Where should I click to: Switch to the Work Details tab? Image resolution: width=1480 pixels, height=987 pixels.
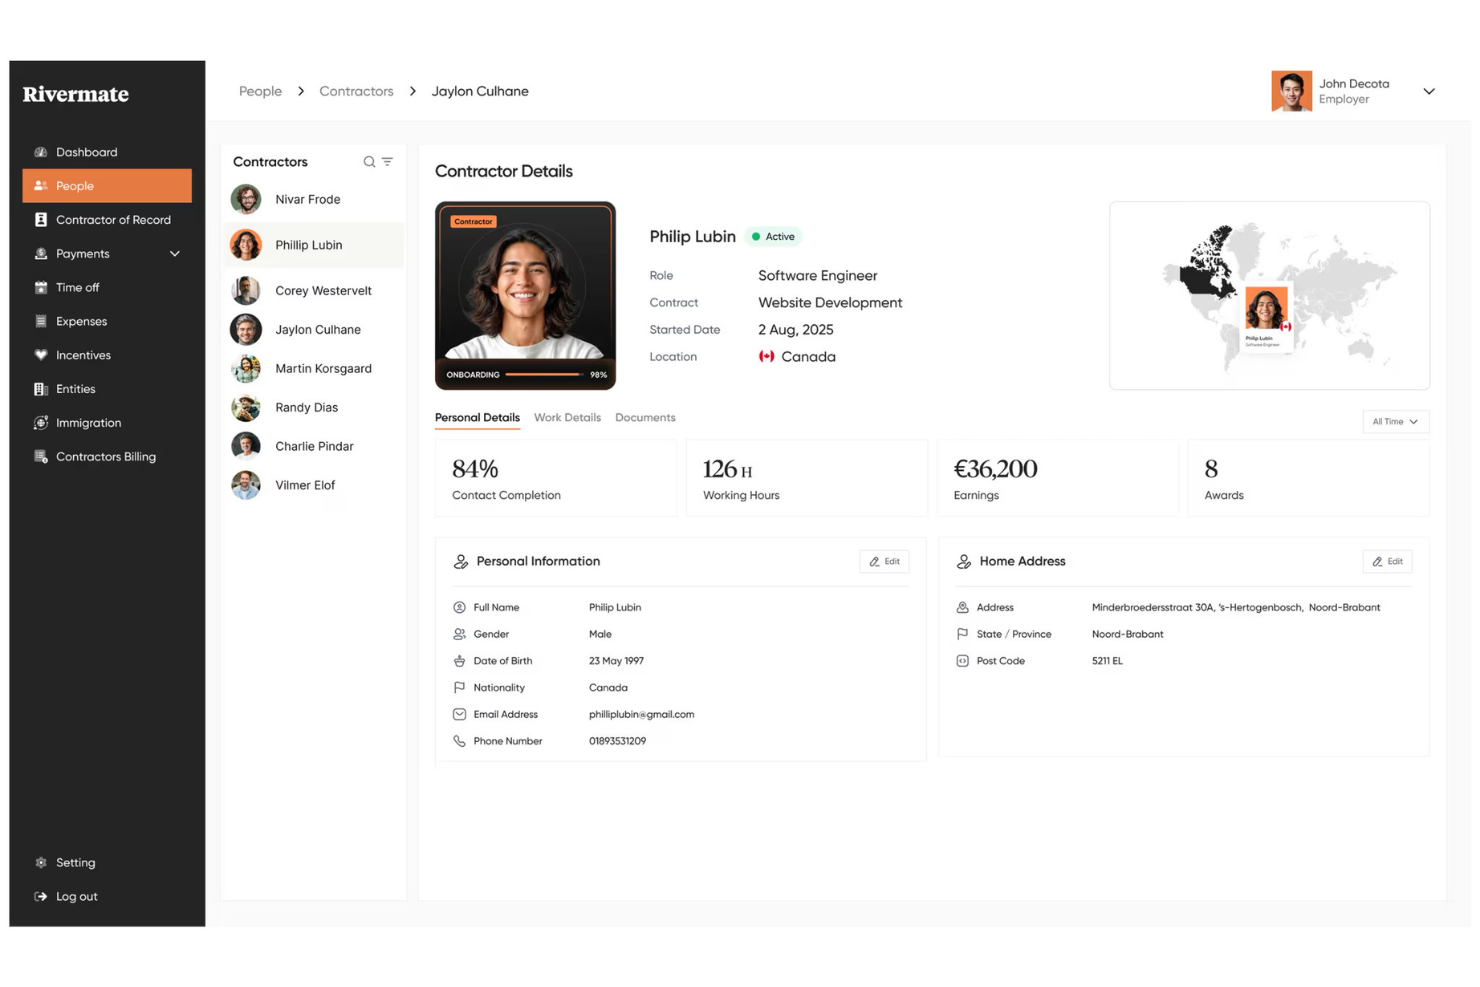point(567,417)
